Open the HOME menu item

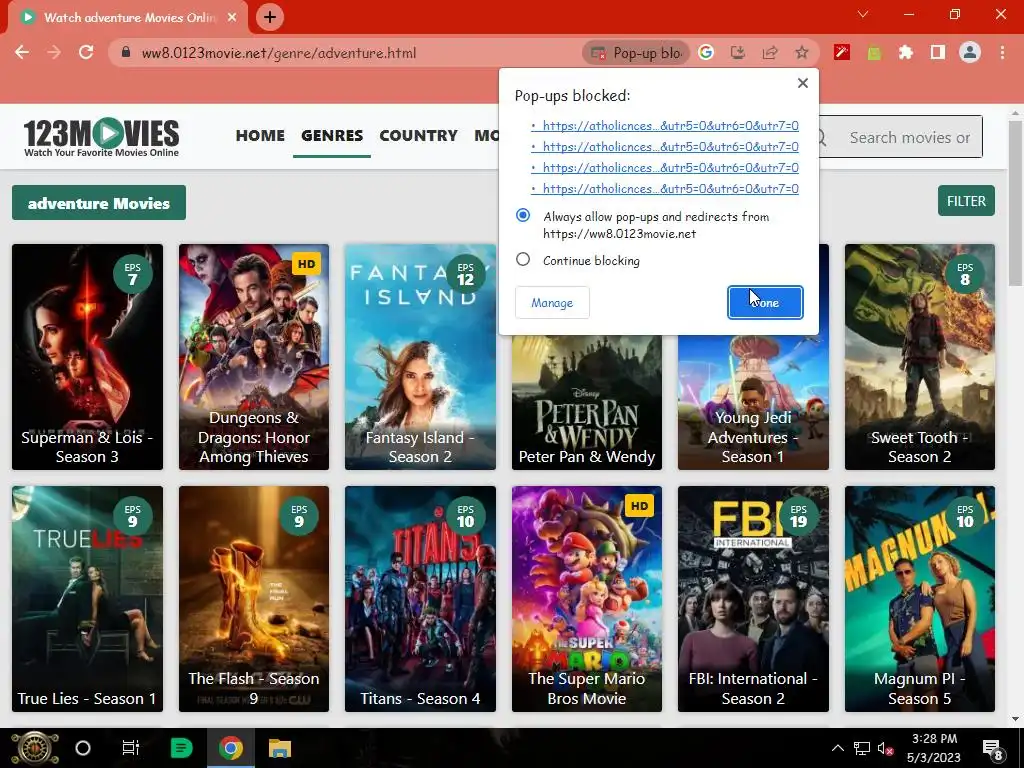coord(260,135)
